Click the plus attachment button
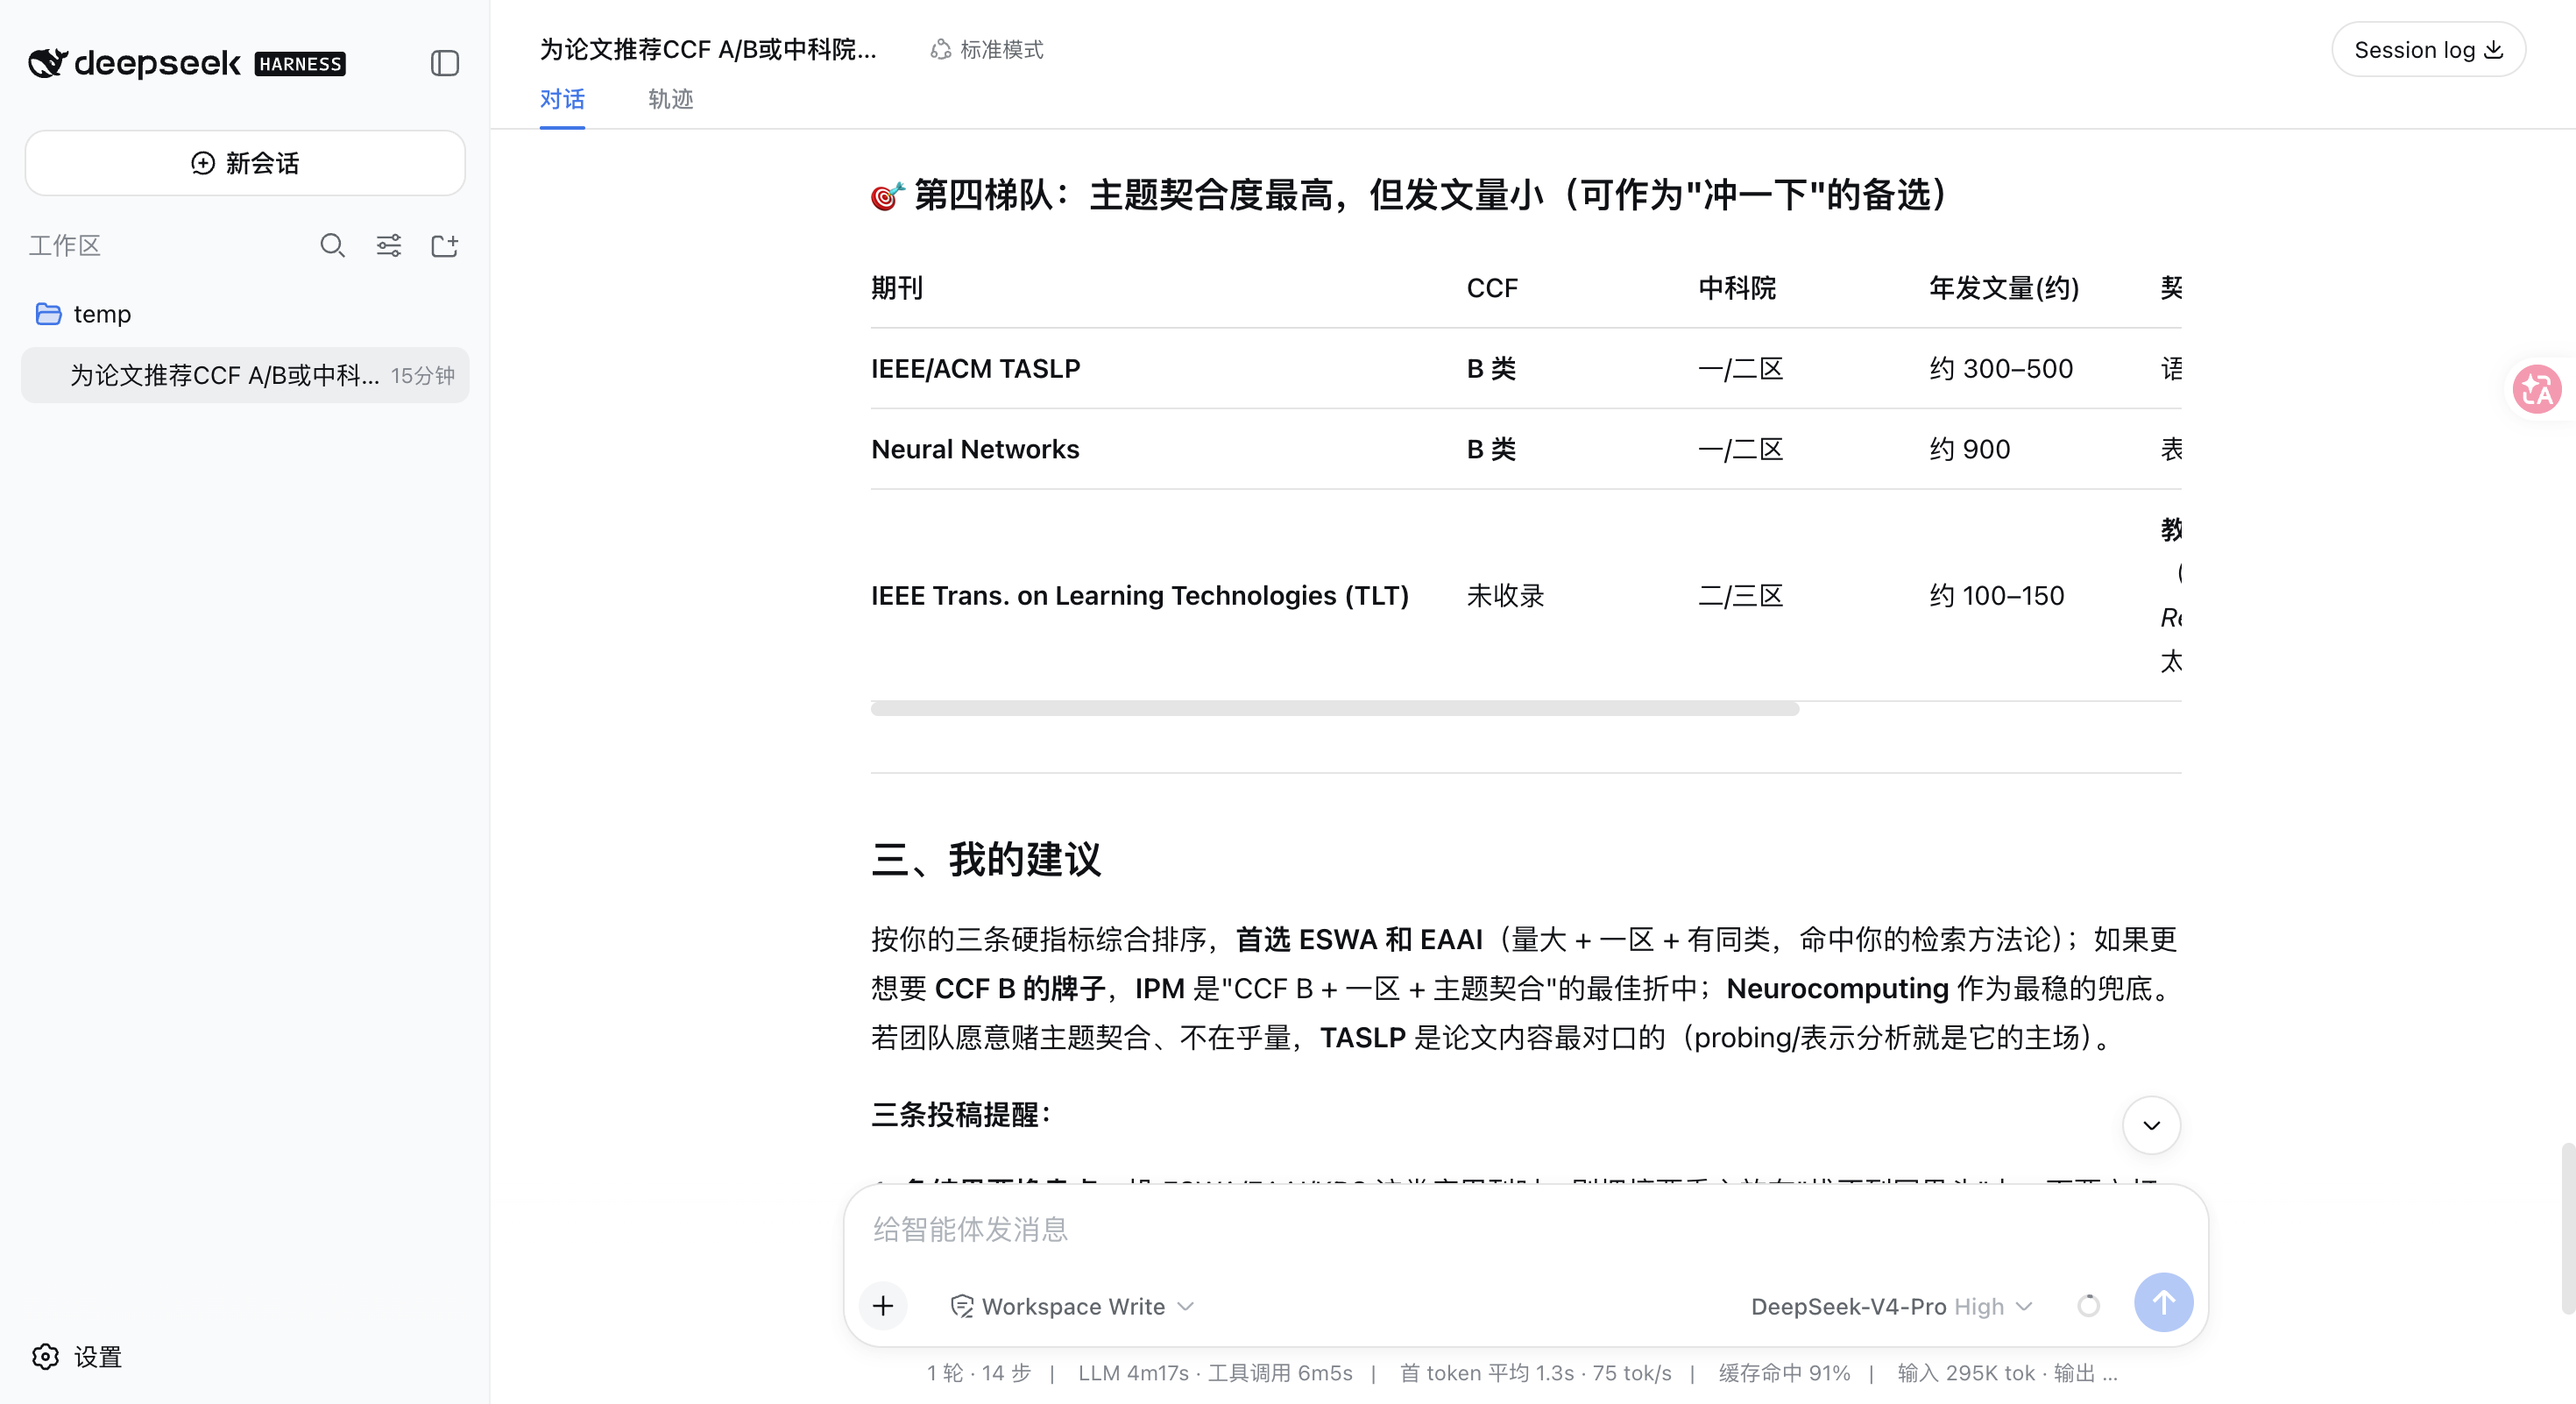Screen dimensions: 2576x1404 (883, 1305)
